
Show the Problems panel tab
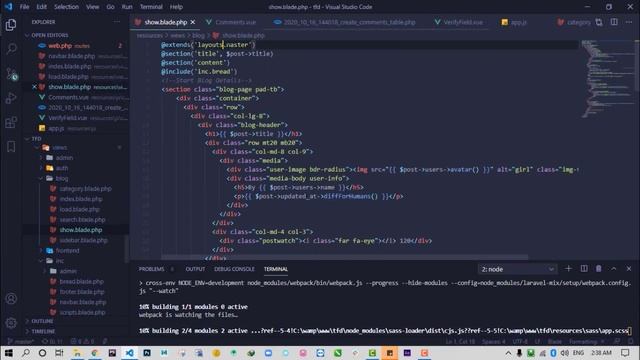coord(151,269)
